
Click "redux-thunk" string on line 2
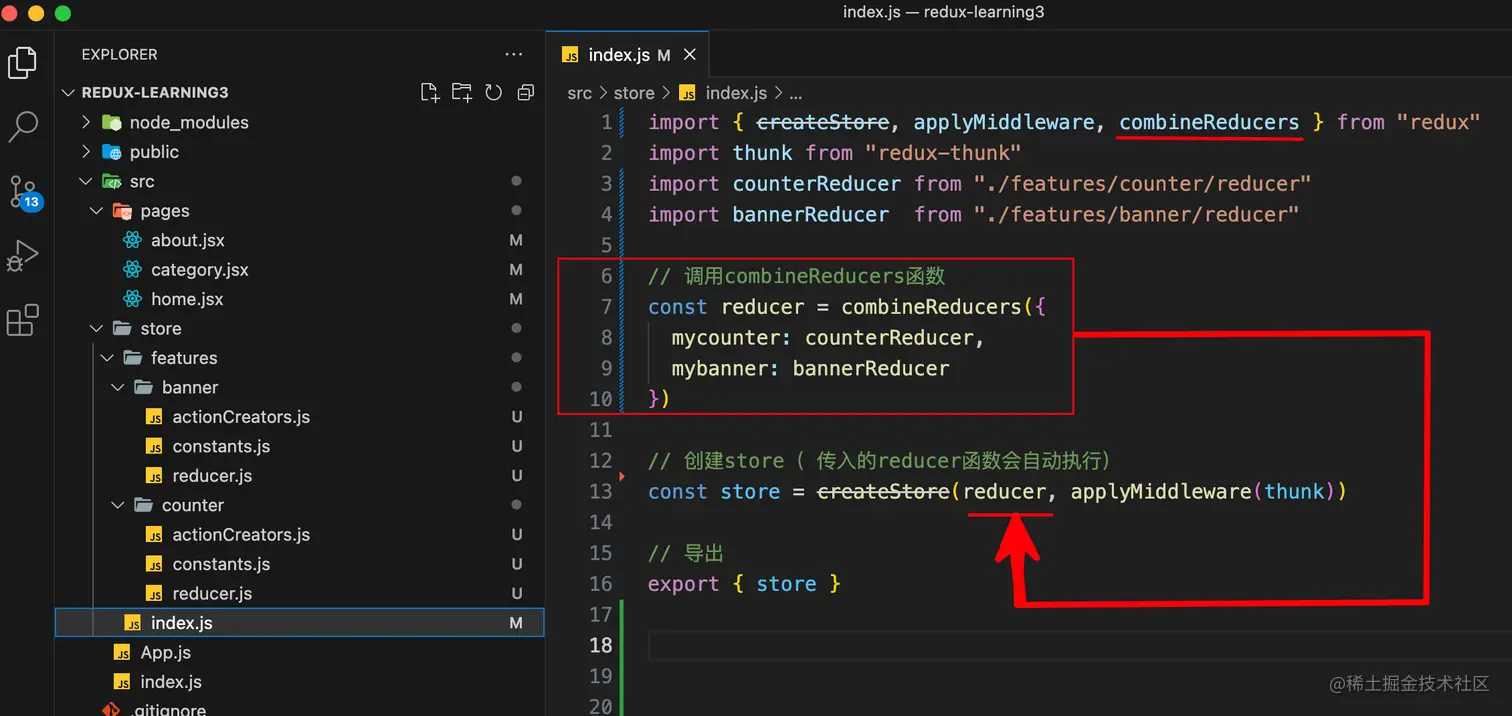[943, 153]
